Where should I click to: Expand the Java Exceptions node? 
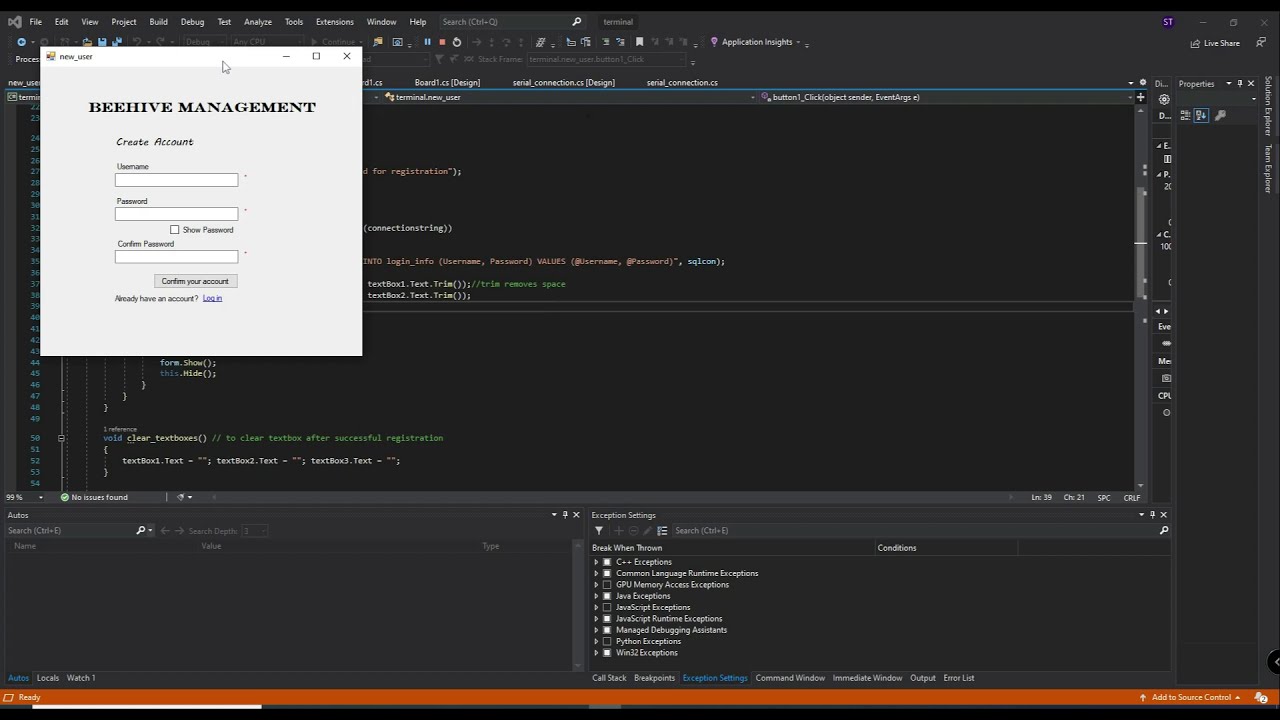[x=596, y=596]
